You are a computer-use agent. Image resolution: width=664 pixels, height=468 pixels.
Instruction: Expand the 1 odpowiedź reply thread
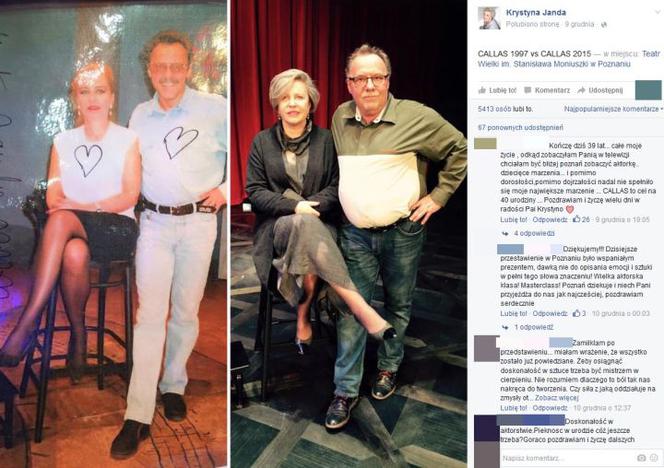[x=534, y=327]
